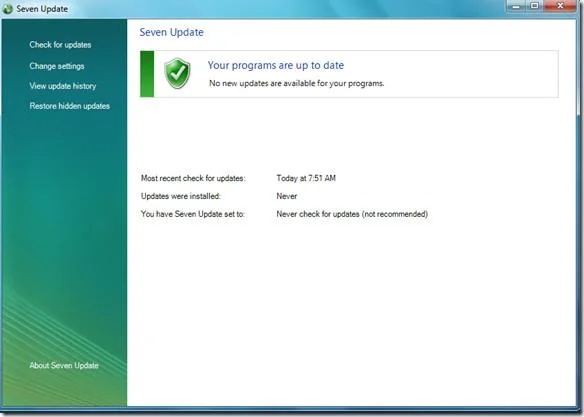Screen dimensions: 584x417
Task: Minimize the Seven Update window
Action: (516, 6)
